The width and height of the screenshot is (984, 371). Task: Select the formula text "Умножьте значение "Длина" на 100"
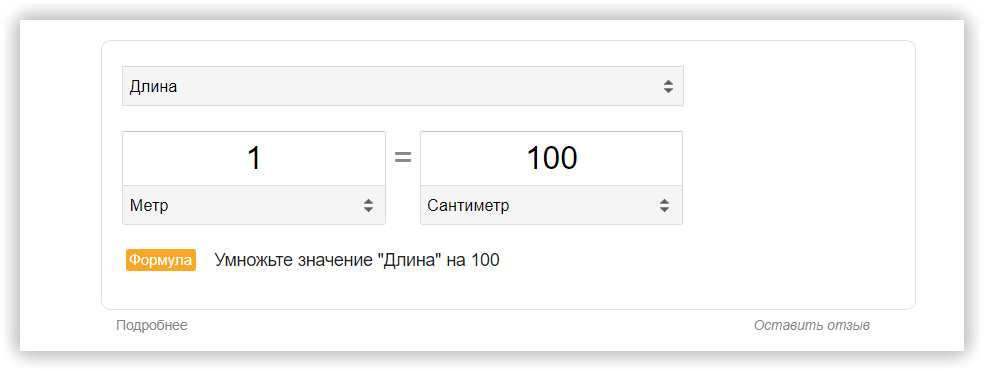tap(357, 260)
